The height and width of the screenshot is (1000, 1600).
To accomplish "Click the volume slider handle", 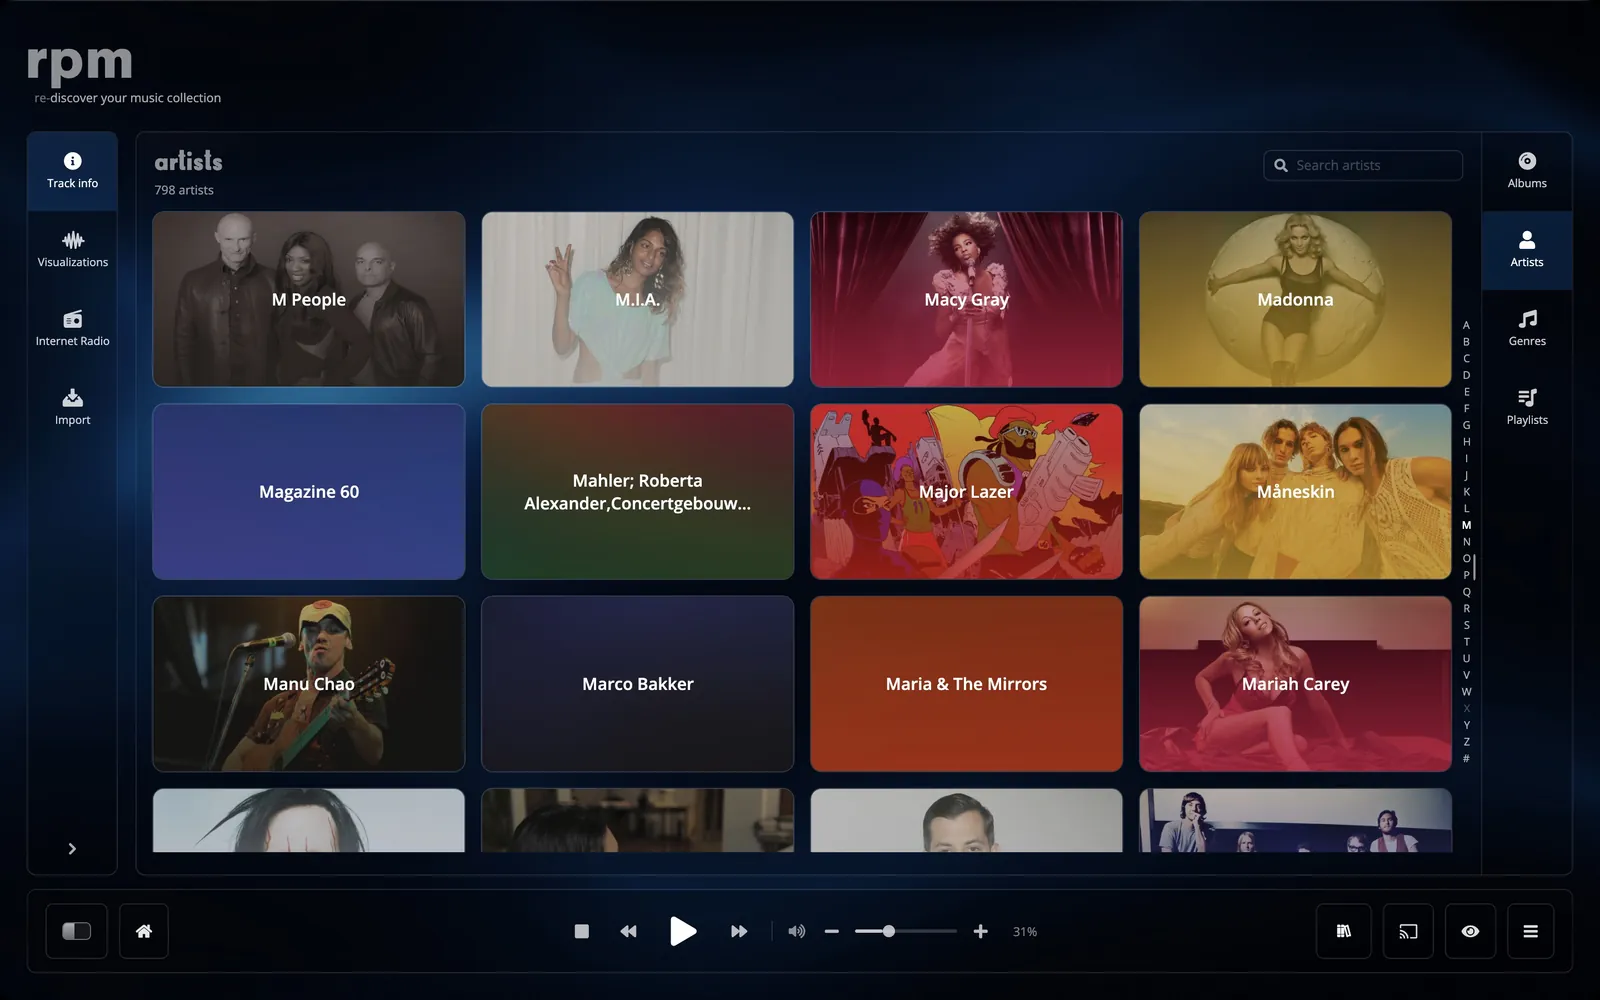I will tap(888, 931).
